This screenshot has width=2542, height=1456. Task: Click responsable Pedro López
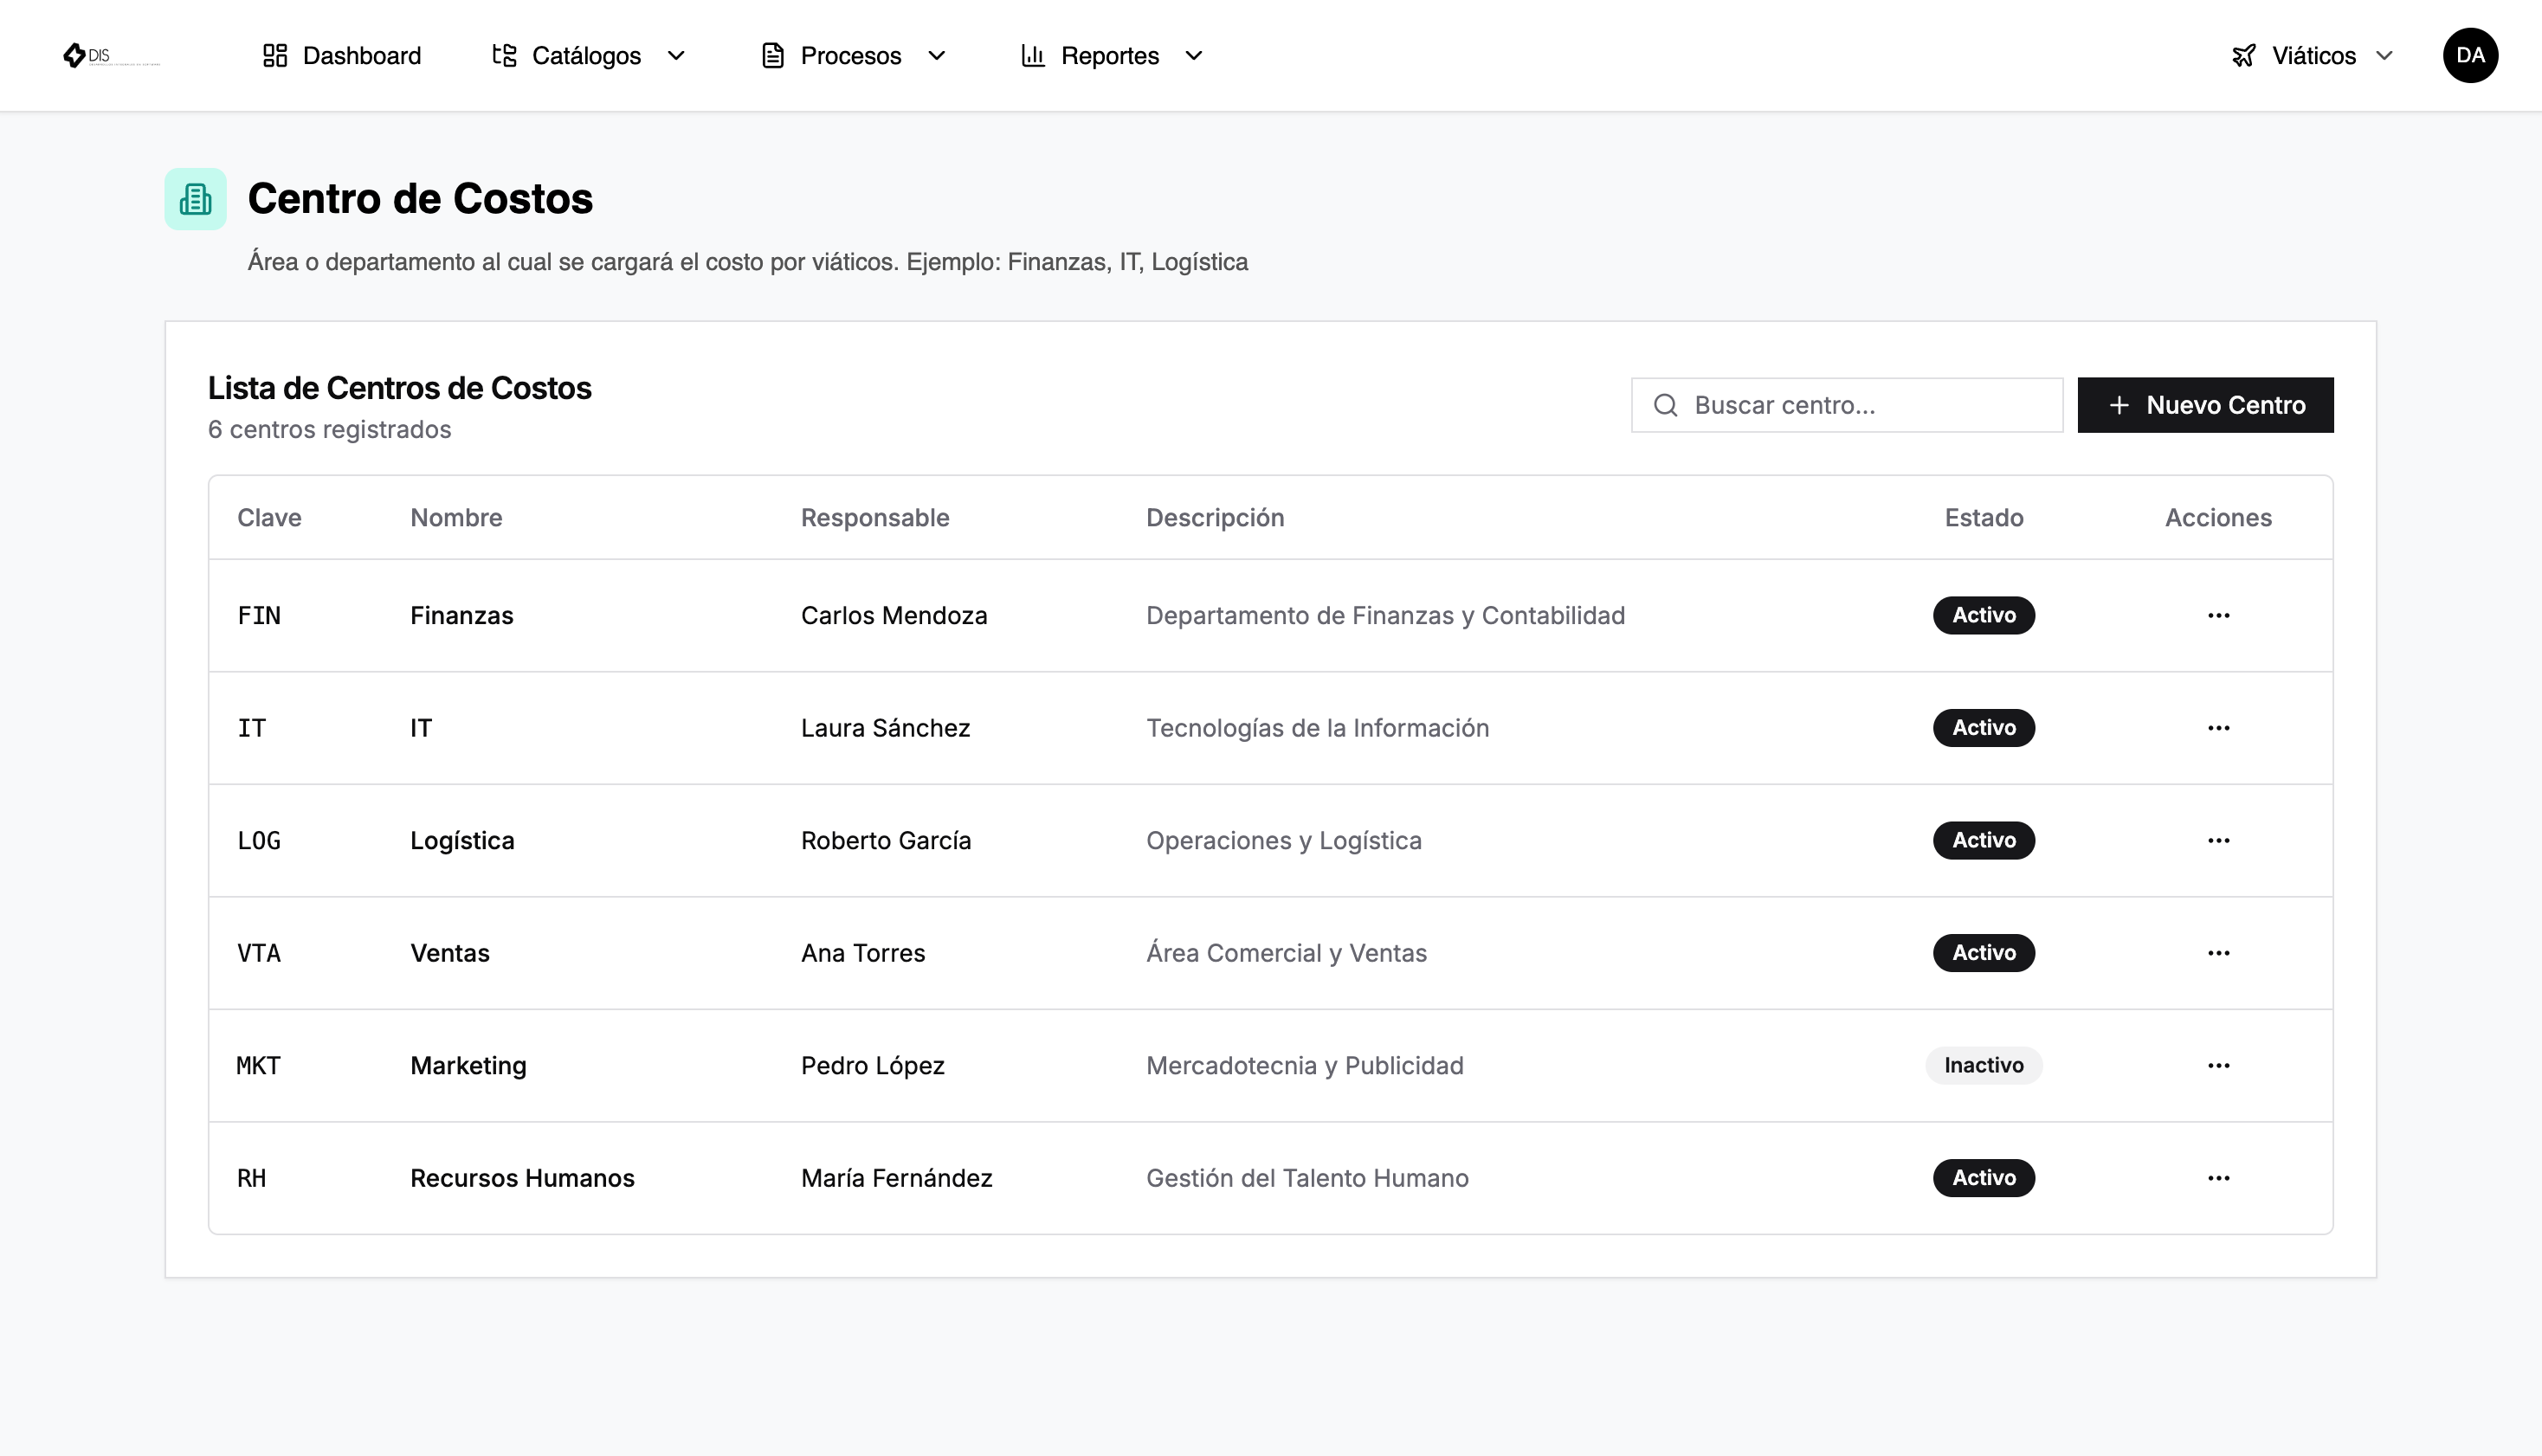tap(873, 1065)
